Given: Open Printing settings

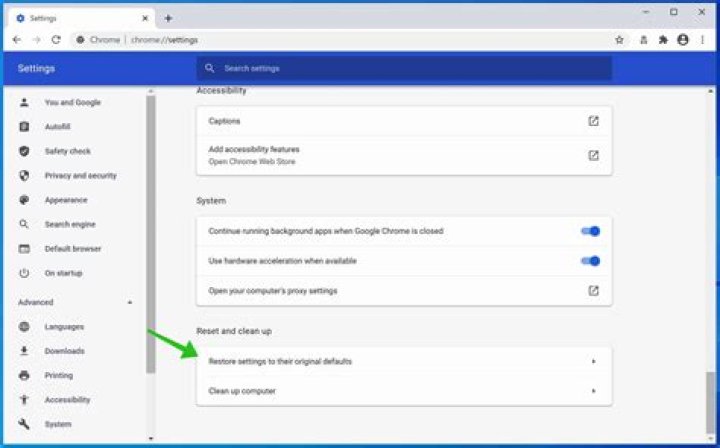Looking at the screenshot, I should pos(58,375).
